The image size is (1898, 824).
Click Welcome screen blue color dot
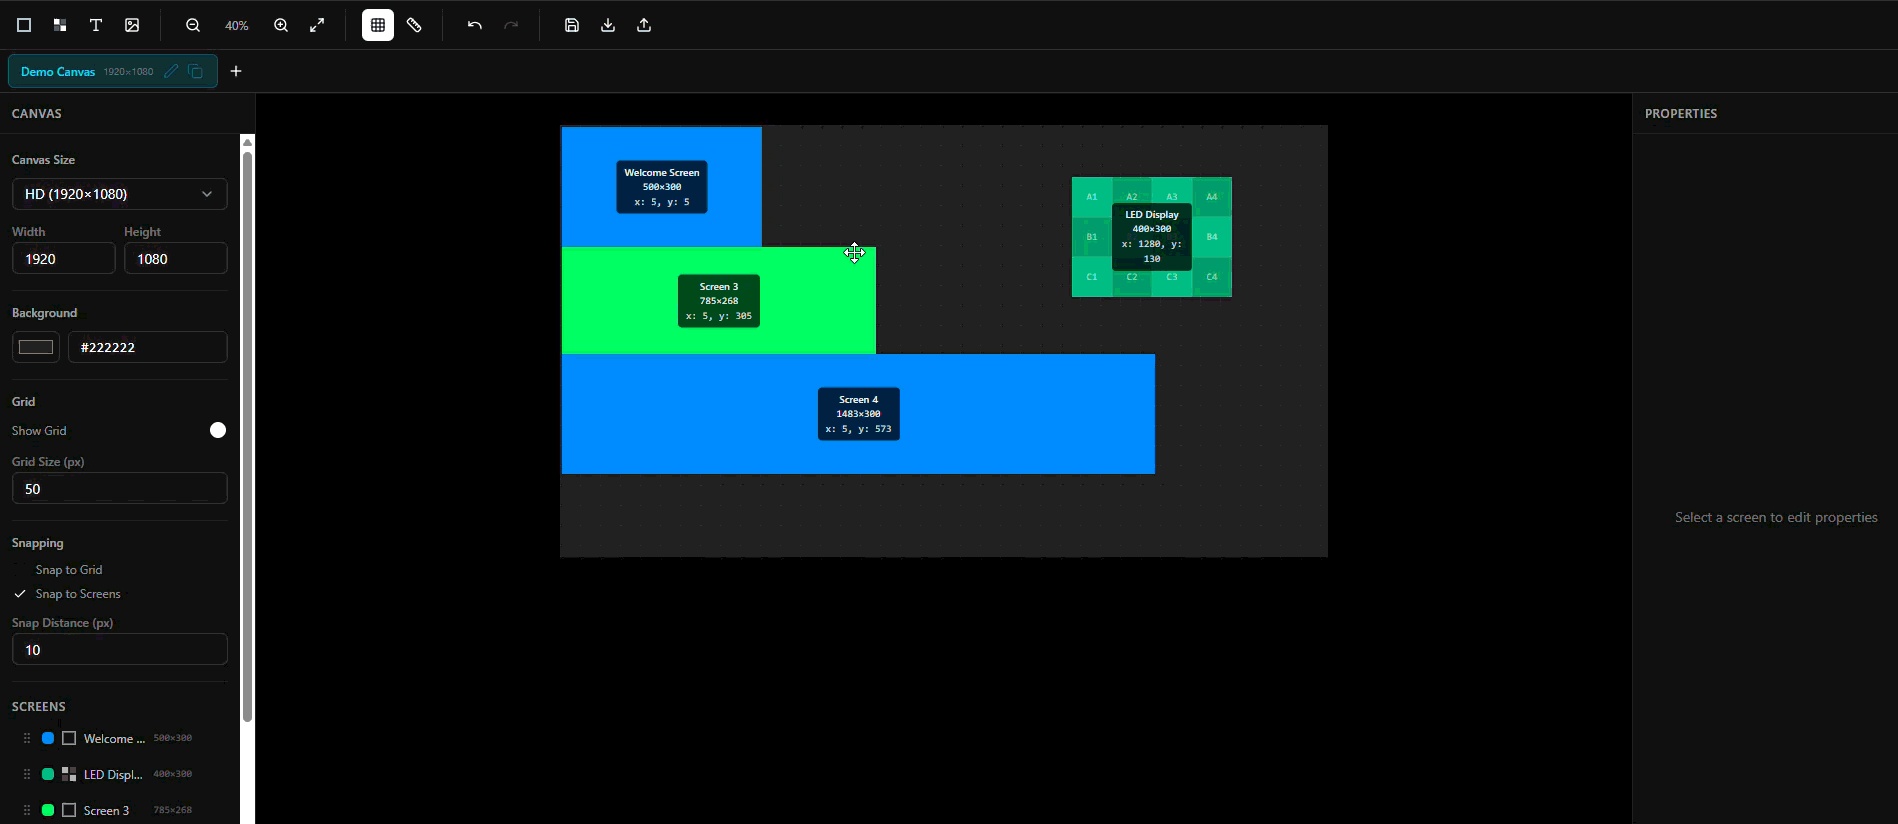point(48,738)
